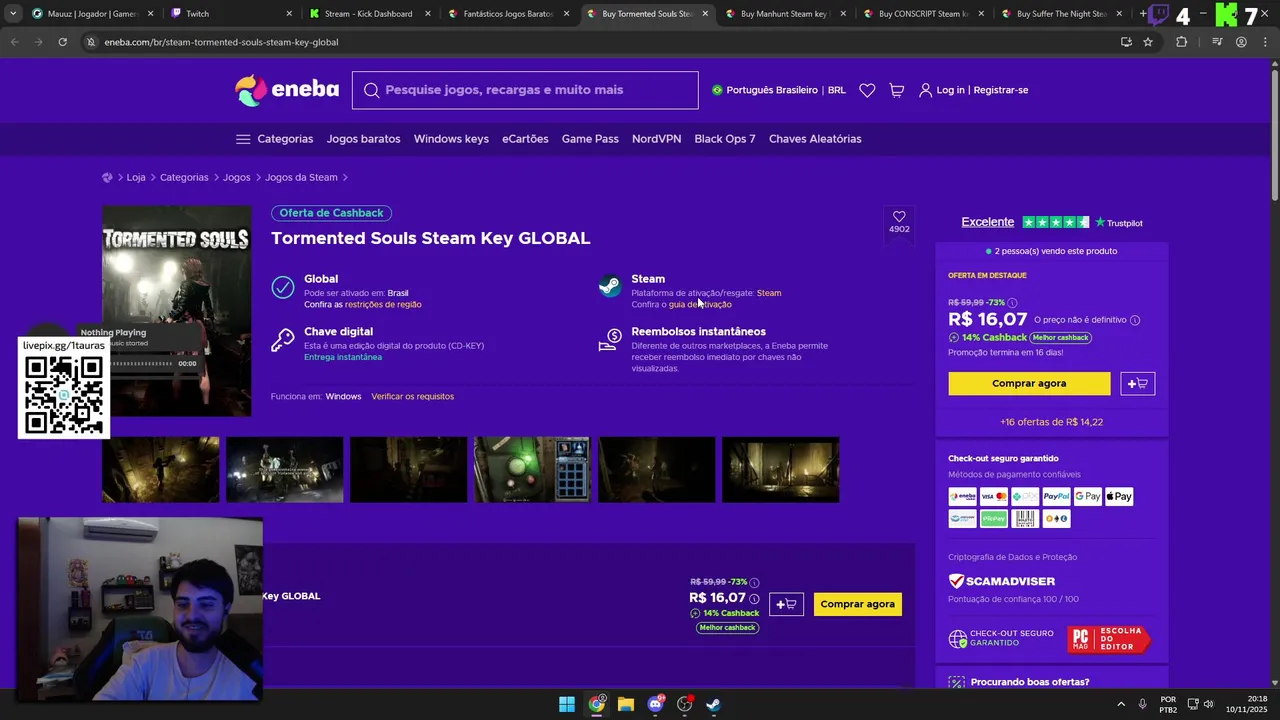Click the Eneba logo
This screenshot has width=1280, height=720.
pyautogui.click(x=287, y=90)
